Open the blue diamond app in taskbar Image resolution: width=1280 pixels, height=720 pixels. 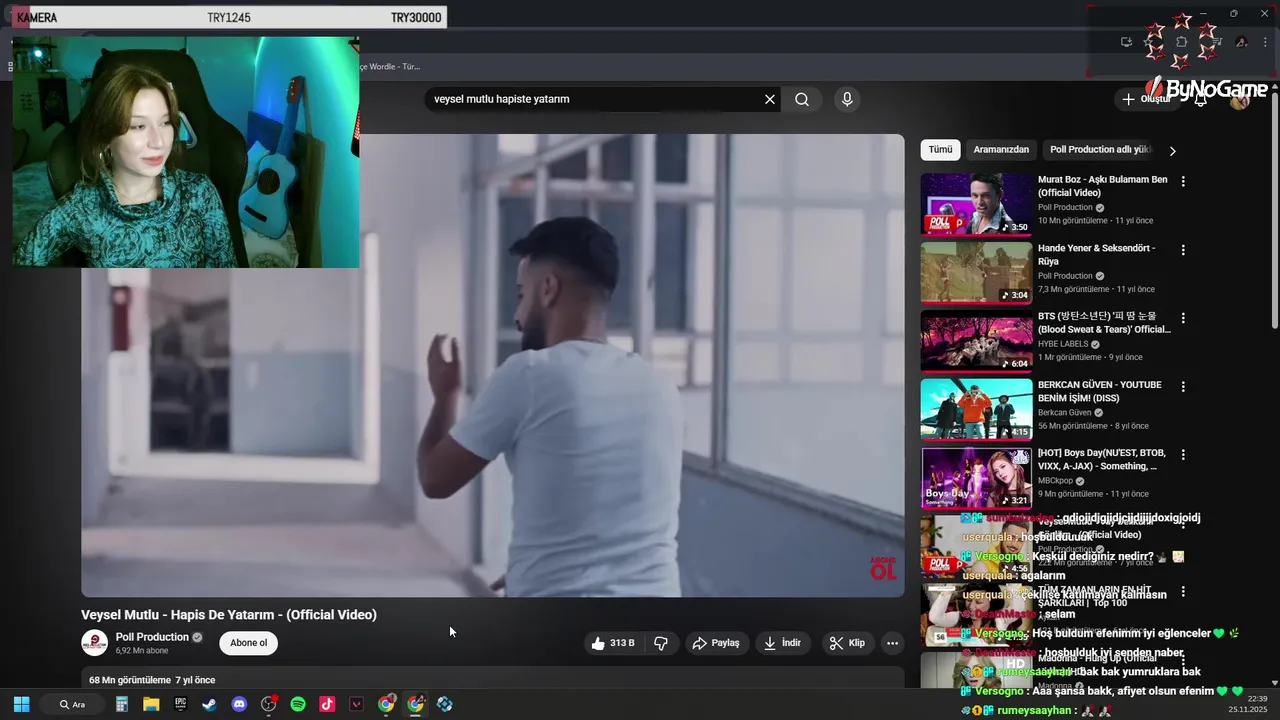point(445,704)
